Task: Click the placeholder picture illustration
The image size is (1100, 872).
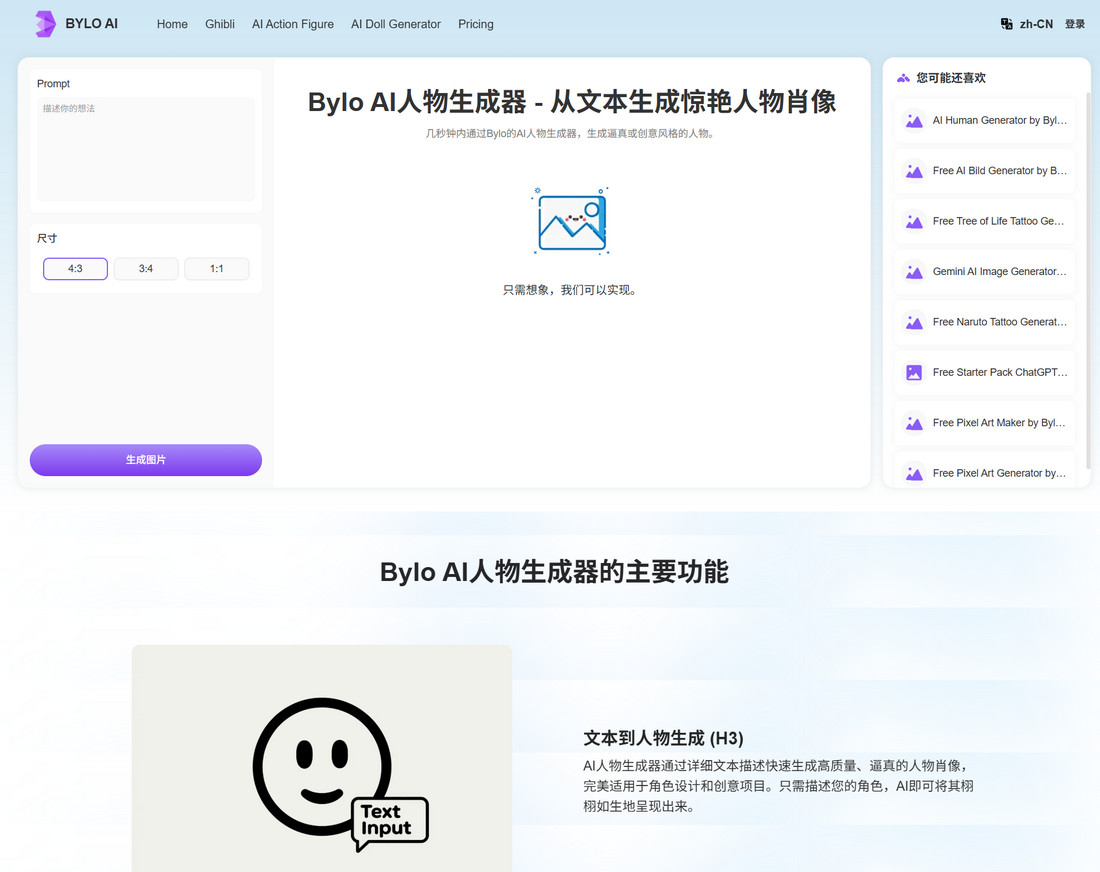Action: click(571, 222)
